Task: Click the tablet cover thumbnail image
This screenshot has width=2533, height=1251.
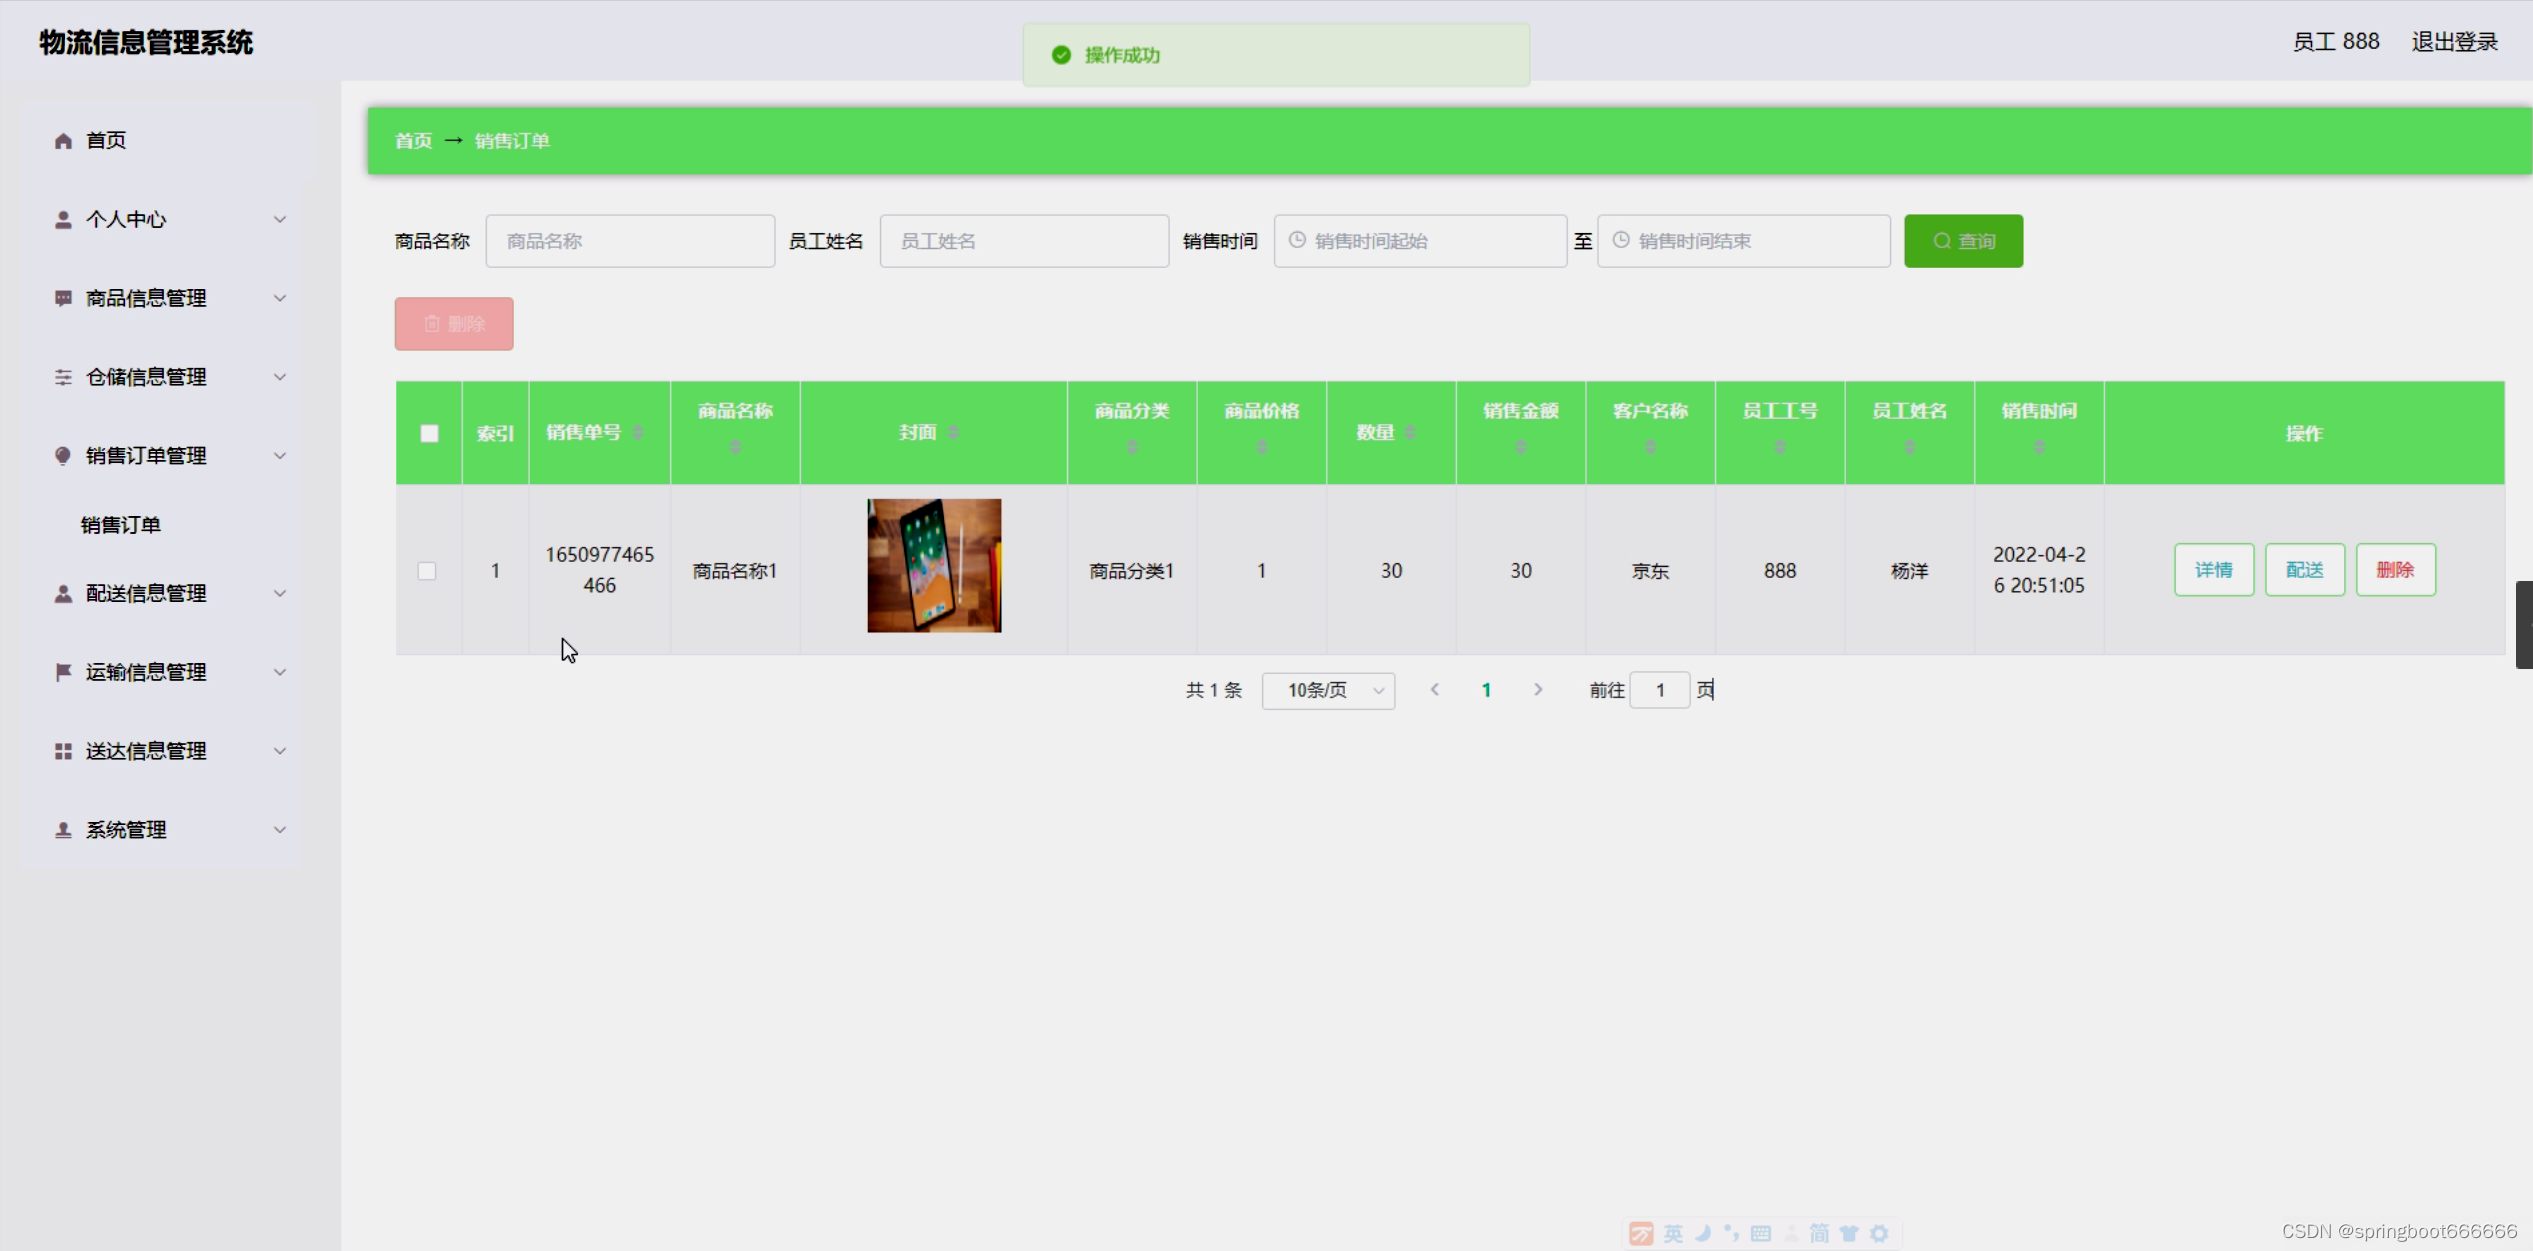Action: click(x=933, y=566)
